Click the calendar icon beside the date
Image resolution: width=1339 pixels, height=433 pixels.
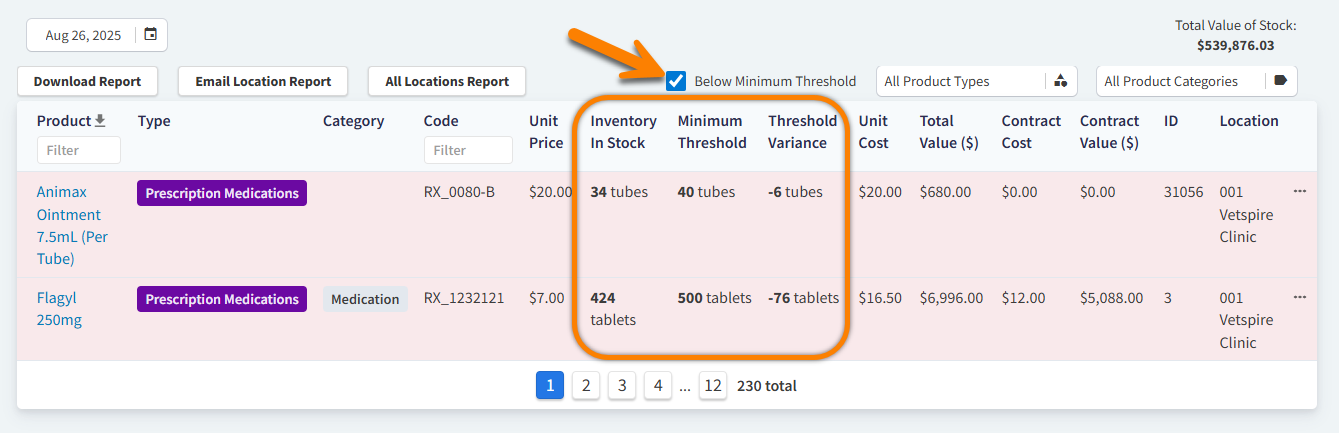150,35
